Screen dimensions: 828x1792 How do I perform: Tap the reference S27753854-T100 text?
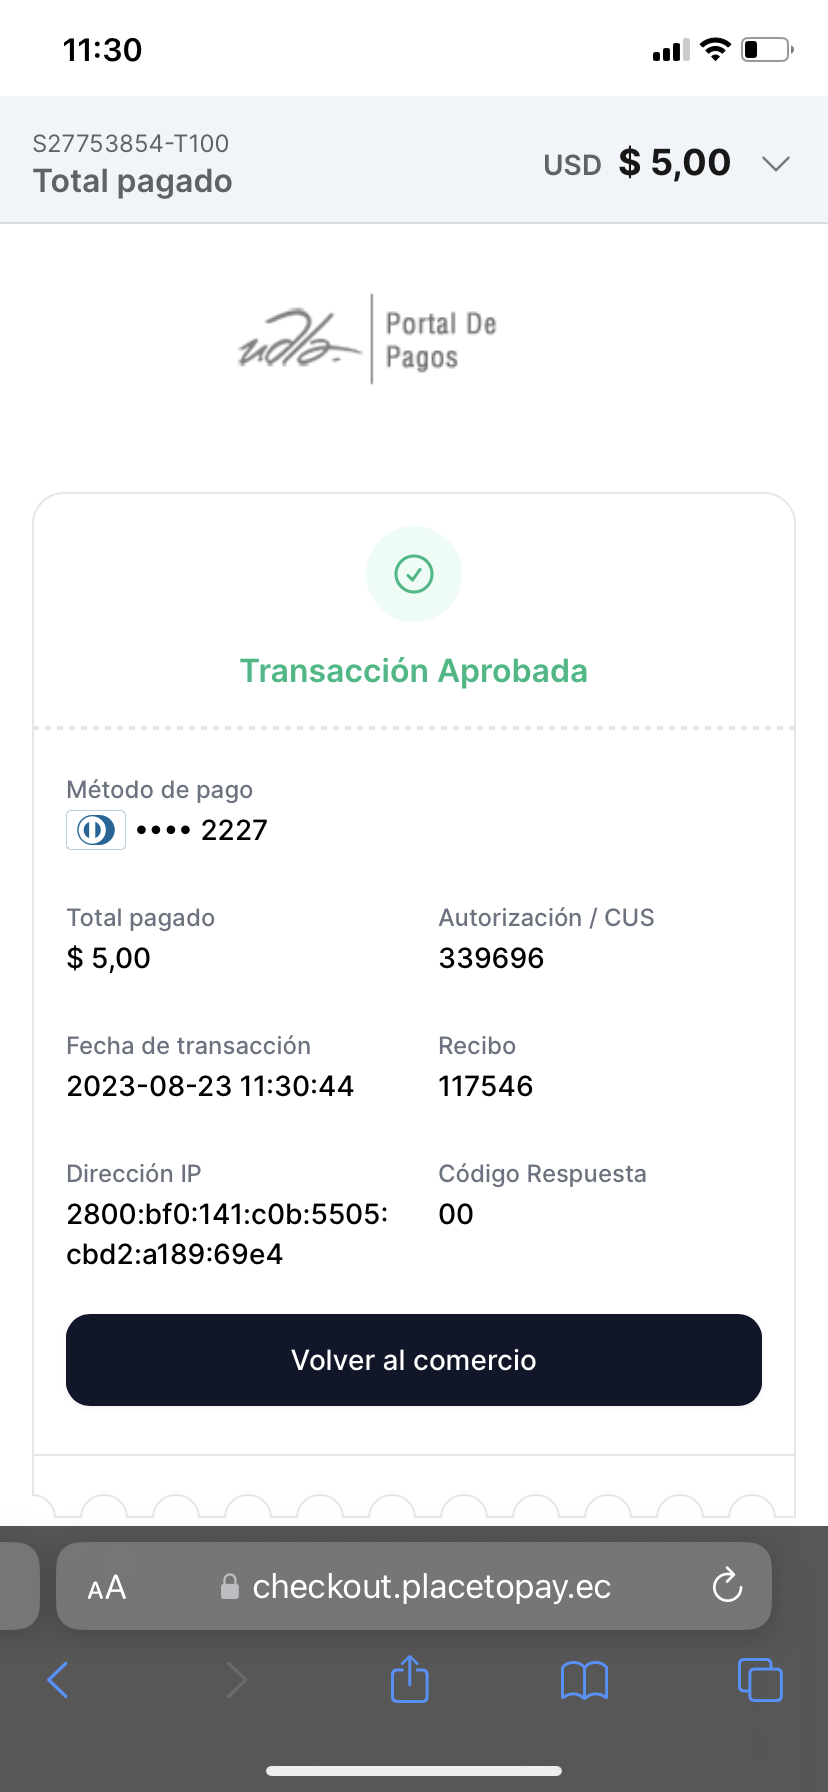point(131,144)
